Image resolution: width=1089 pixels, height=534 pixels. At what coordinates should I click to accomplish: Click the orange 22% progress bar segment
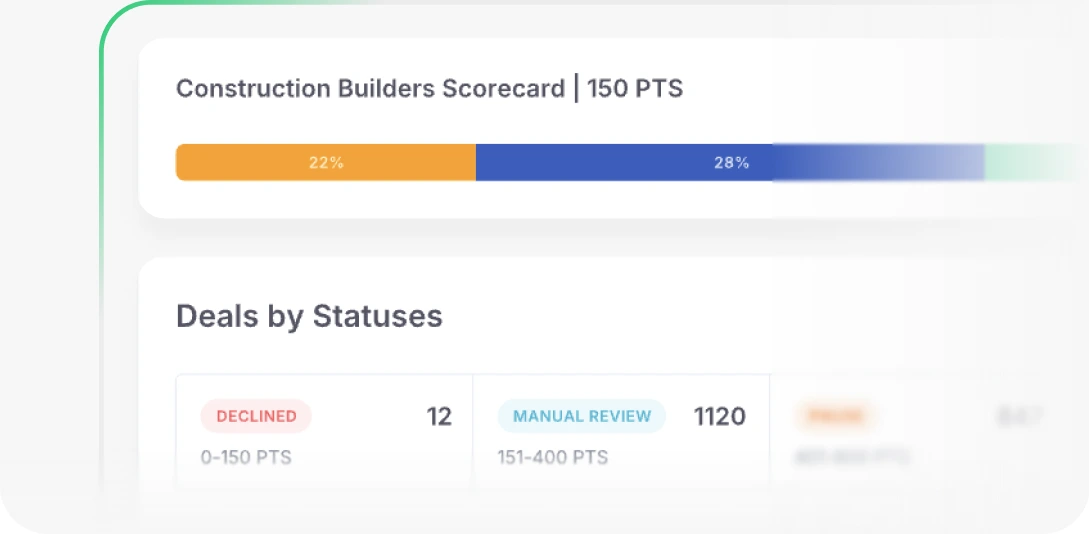pos(326,162)
